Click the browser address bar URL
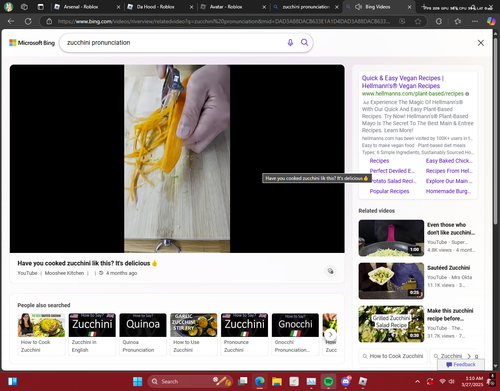500x391 pixels. tap(223, 21)
